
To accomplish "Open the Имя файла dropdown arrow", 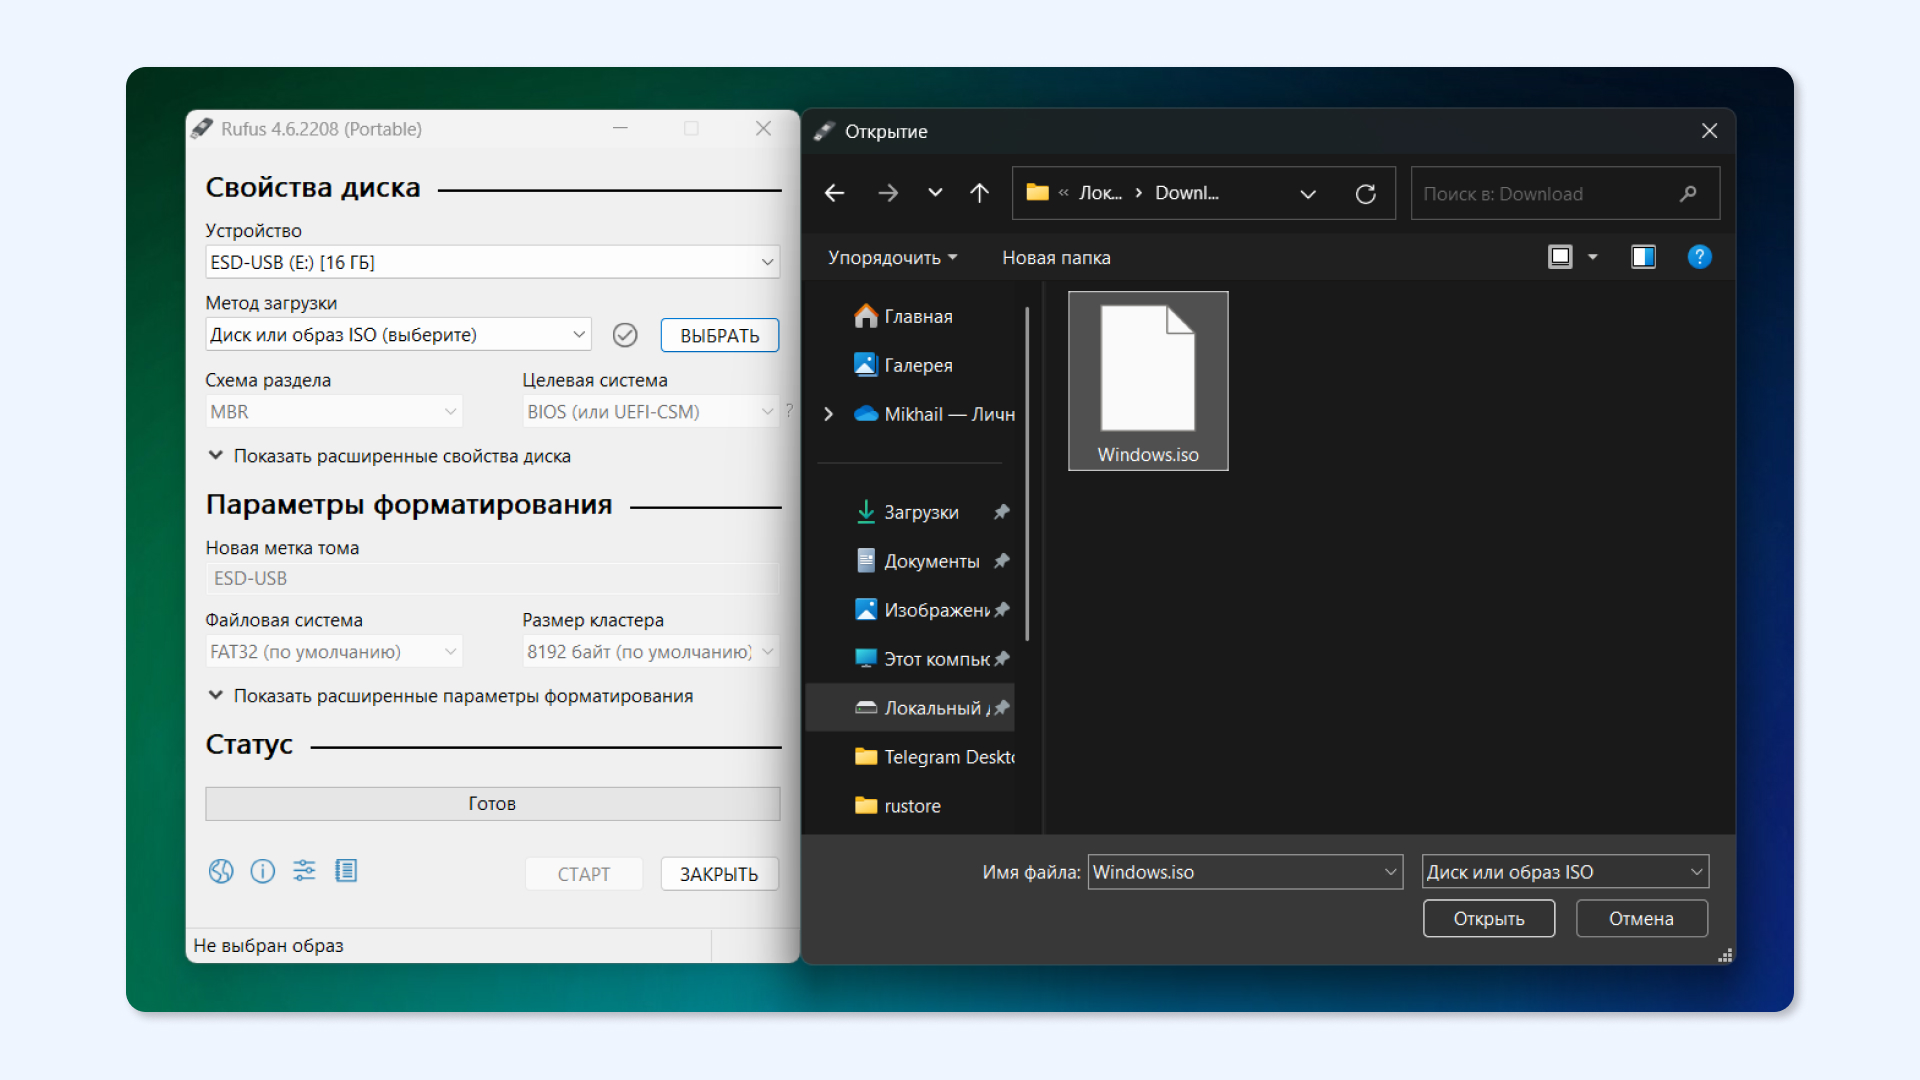I will pos(1390,872).
